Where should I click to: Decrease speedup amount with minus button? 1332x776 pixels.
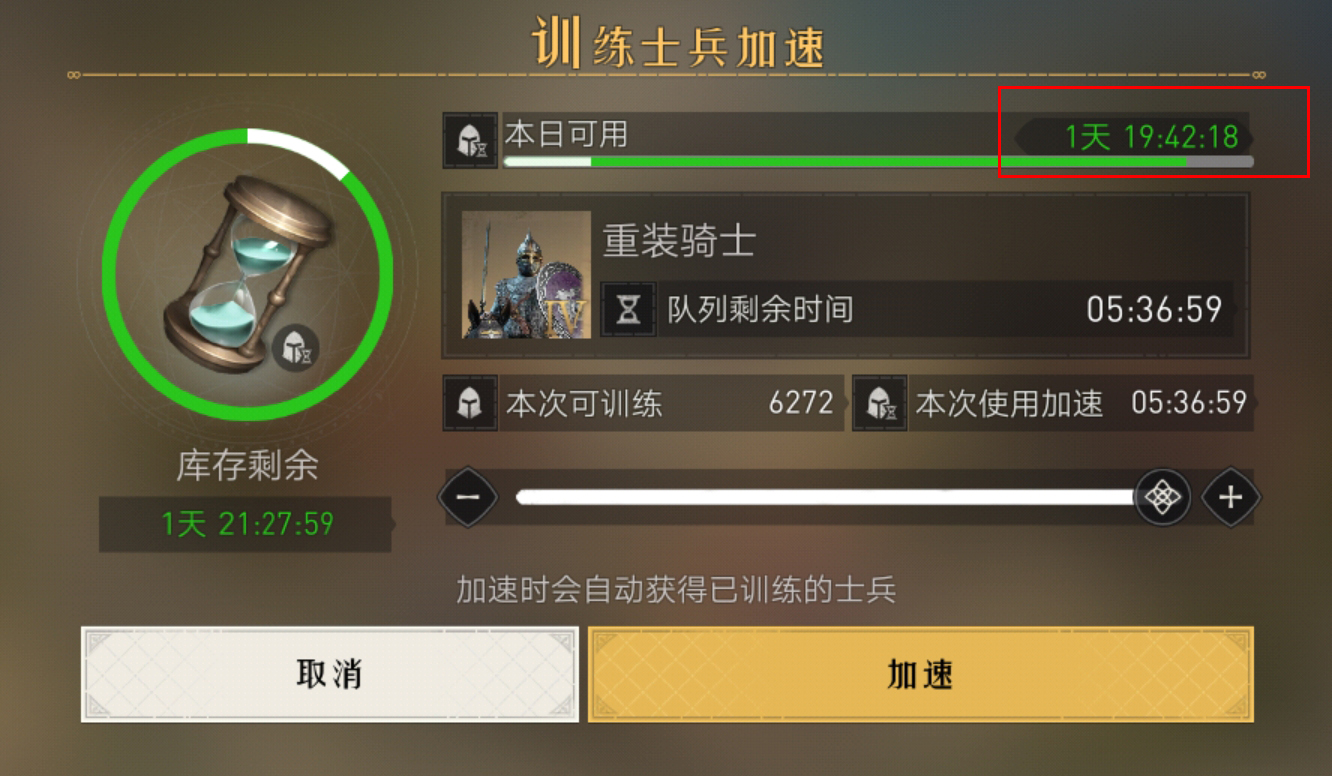[468, 497]
